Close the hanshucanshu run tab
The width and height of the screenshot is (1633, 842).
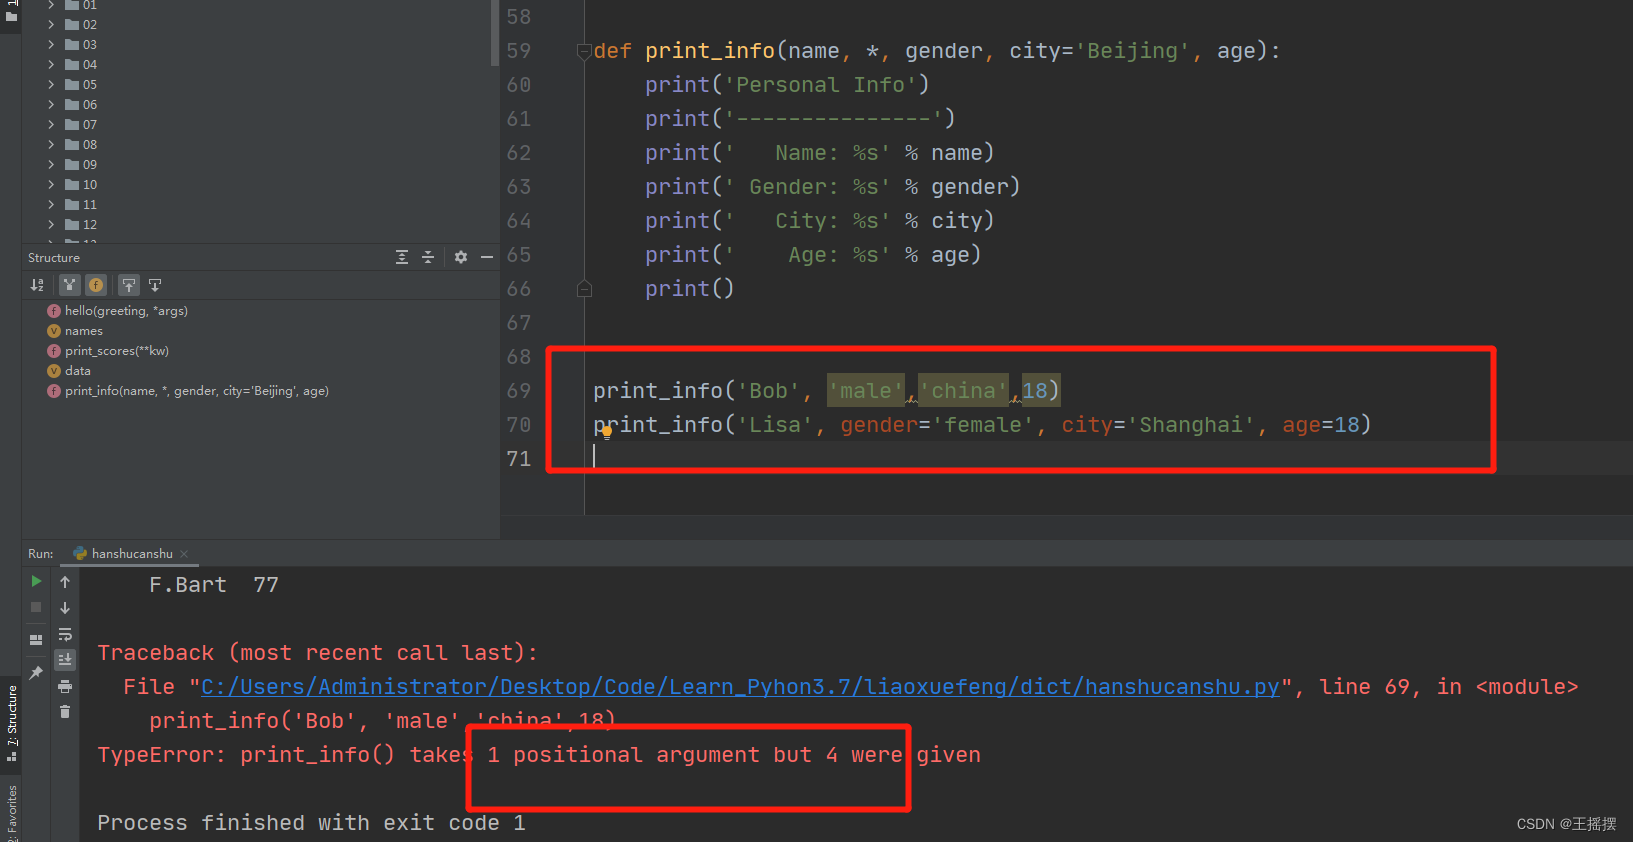coord(184,553)
